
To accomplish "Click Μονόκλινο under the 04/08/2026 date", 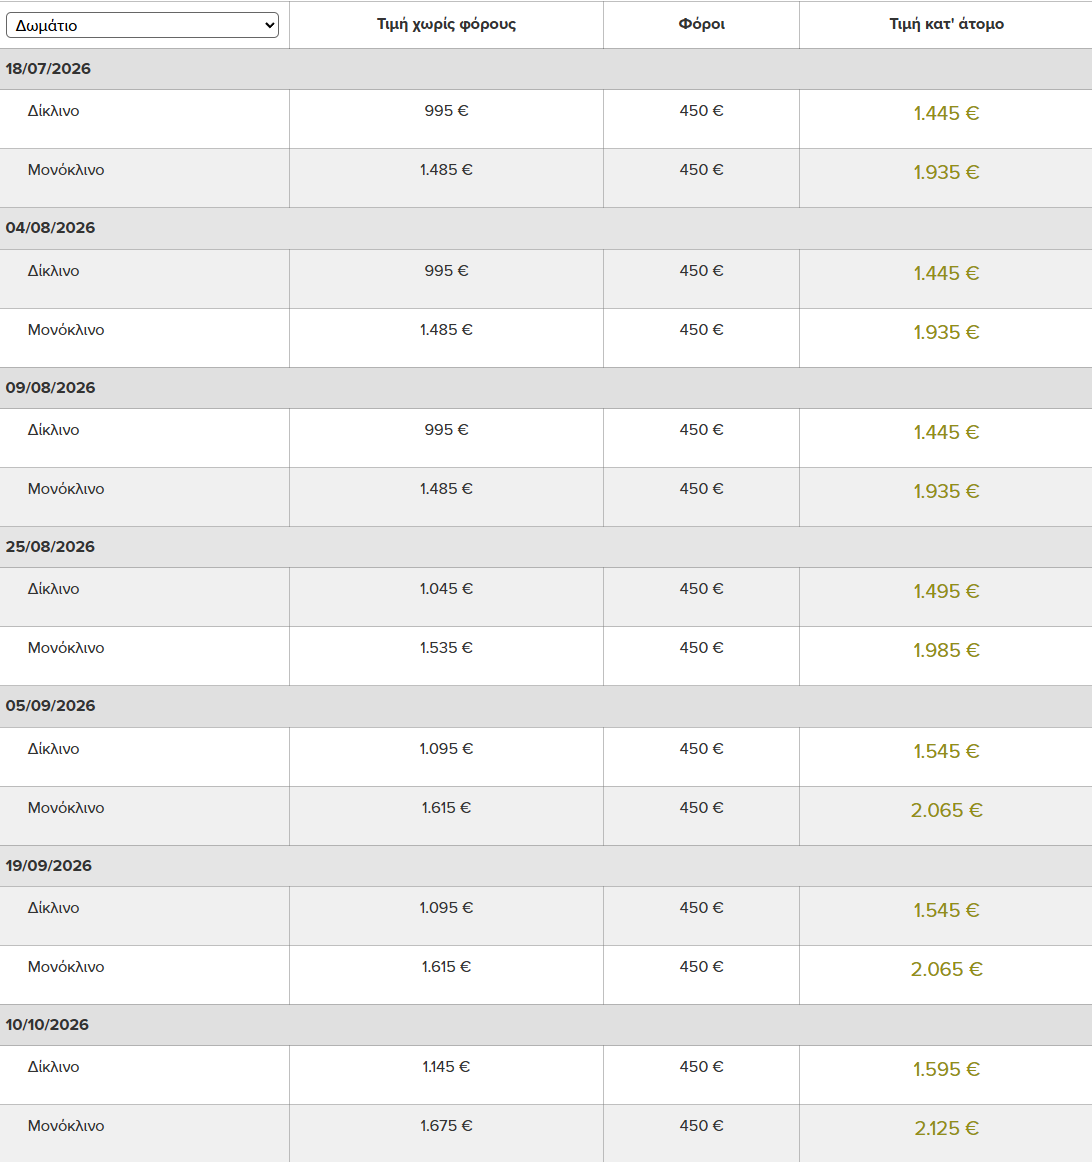I will 66,330.
